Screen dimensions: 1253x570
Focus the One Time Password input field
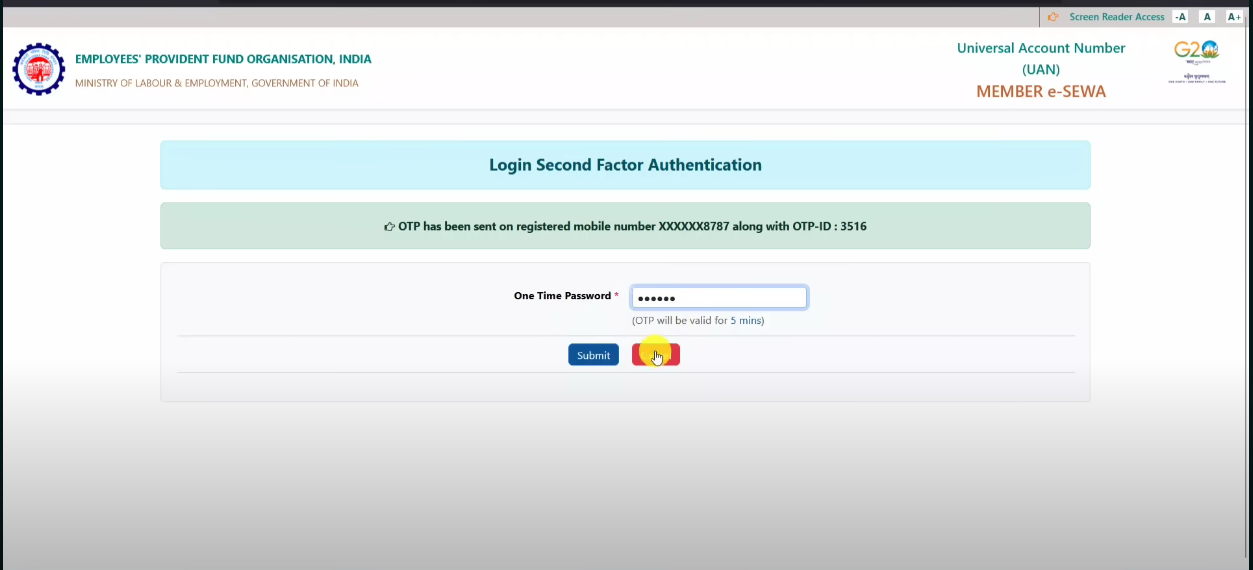tap(718, 298)
